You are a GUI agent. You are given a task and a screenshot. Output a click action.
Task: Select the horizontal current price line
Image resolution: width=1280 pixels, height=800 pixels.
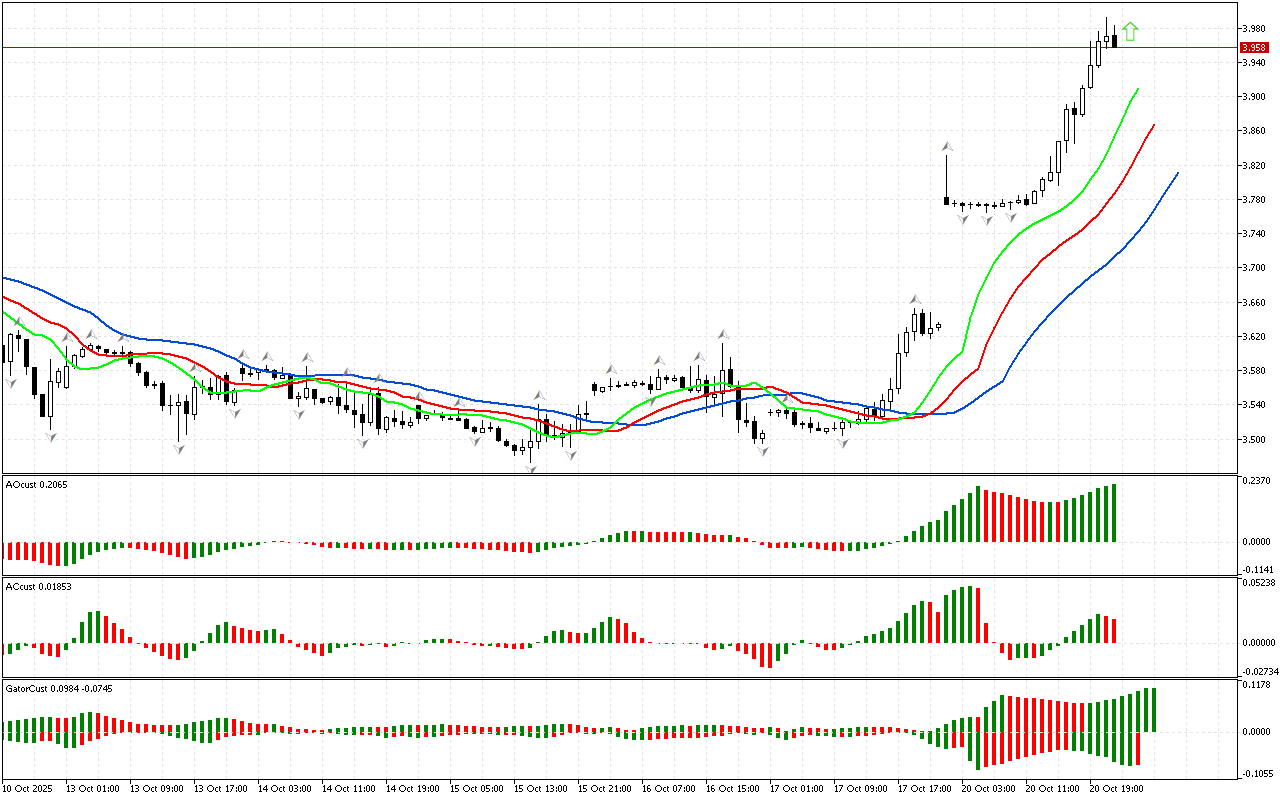pos(600,47)
